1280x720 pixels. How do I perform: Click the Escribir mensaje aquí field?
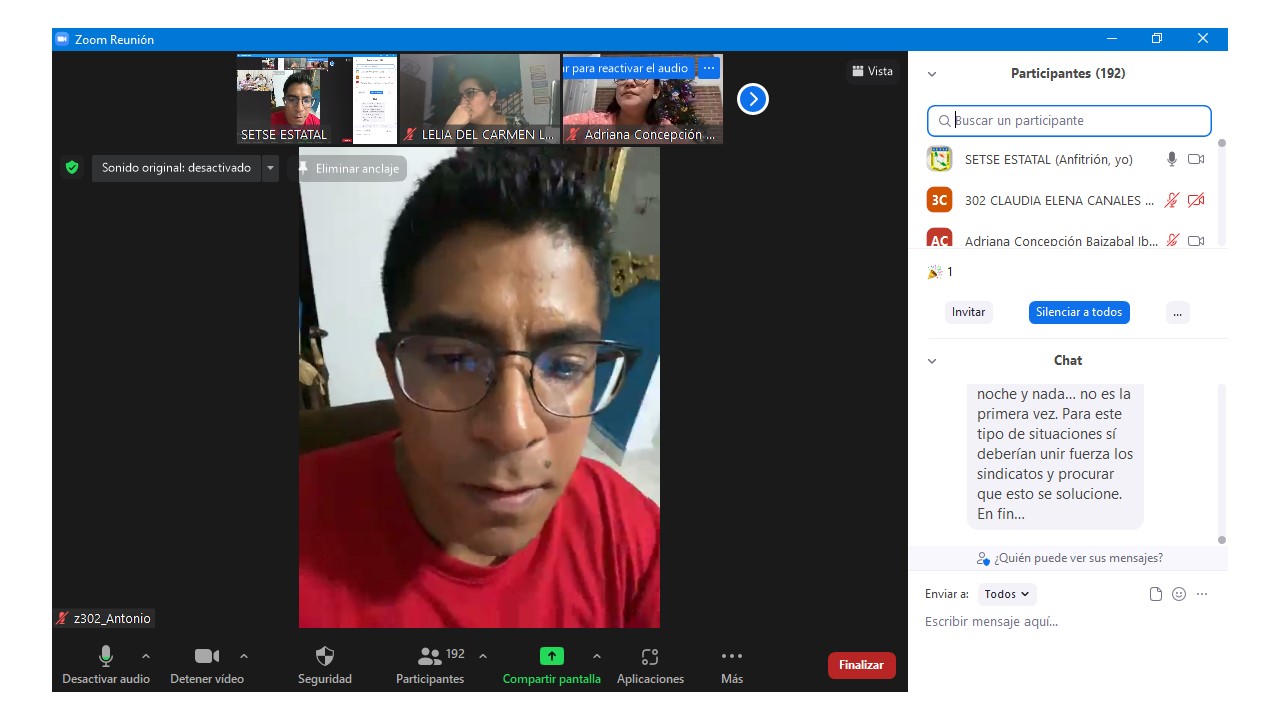coord(1067,622)
